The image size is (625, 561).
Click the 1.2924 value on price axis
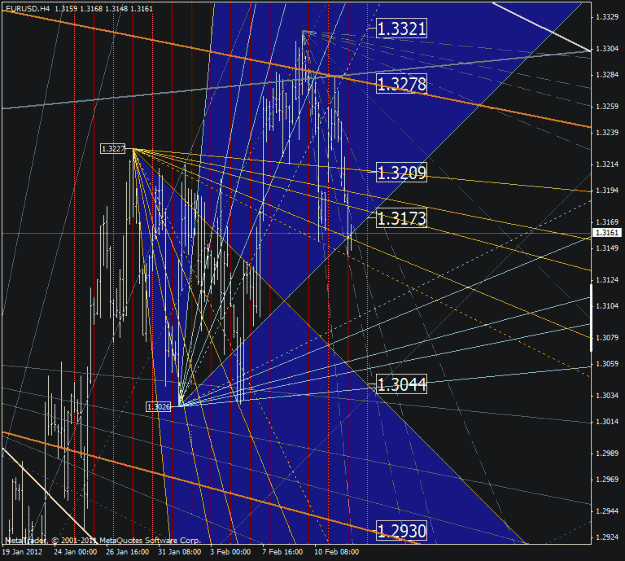pyautogui.click(x=607, y=537)
